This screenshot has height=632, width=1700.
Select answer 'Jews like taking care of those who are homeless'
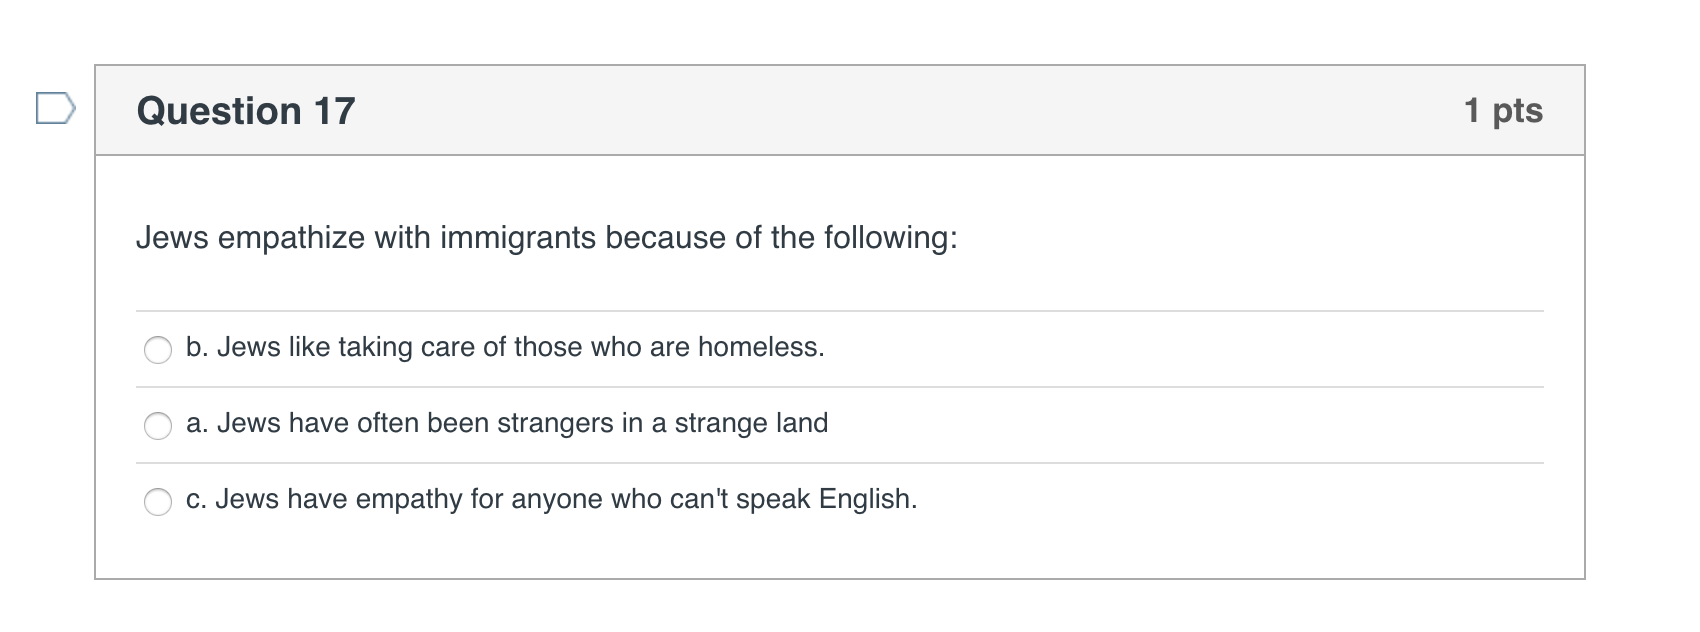[x=505, y=348]
